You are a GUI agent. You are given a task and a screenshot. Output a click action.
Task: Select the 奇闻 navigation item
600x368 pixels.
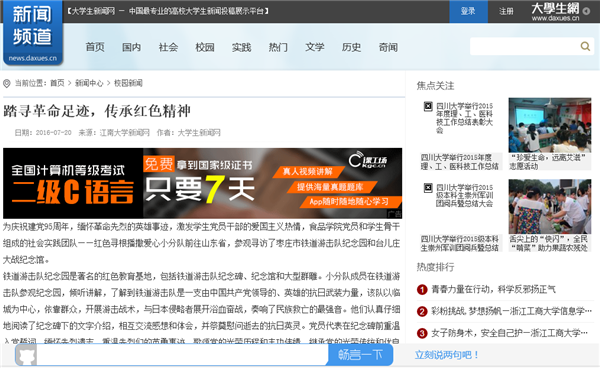388,47
